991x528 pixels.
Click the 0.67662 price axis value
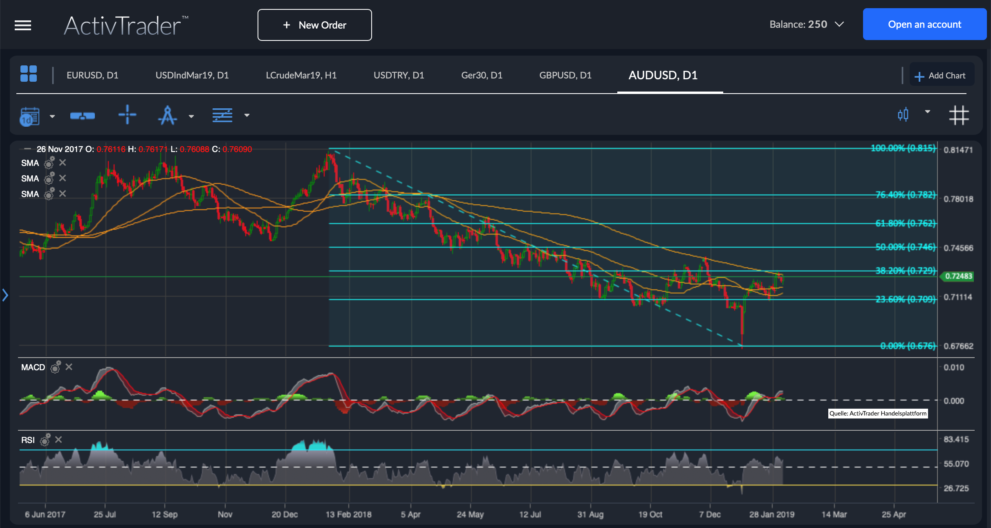[x=958, y=347]
